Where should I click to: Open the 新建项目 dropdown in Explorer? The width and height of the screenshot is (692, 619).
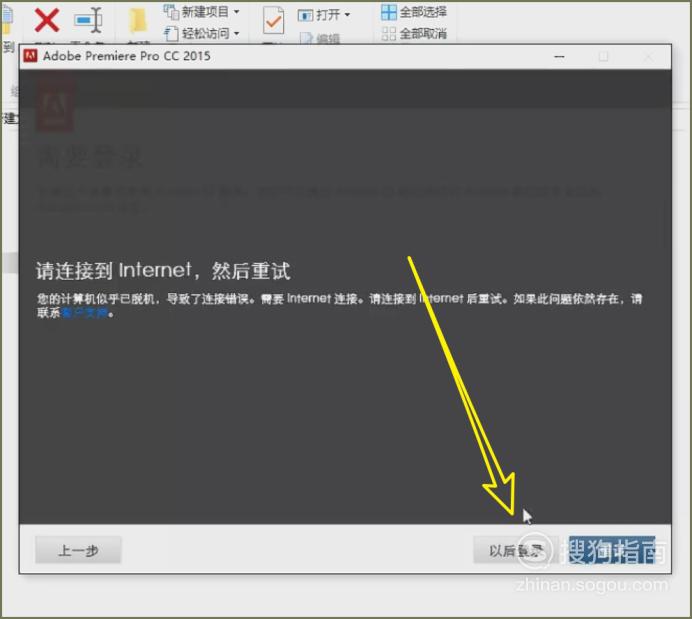pyautogui.click(x=202, y=11)
